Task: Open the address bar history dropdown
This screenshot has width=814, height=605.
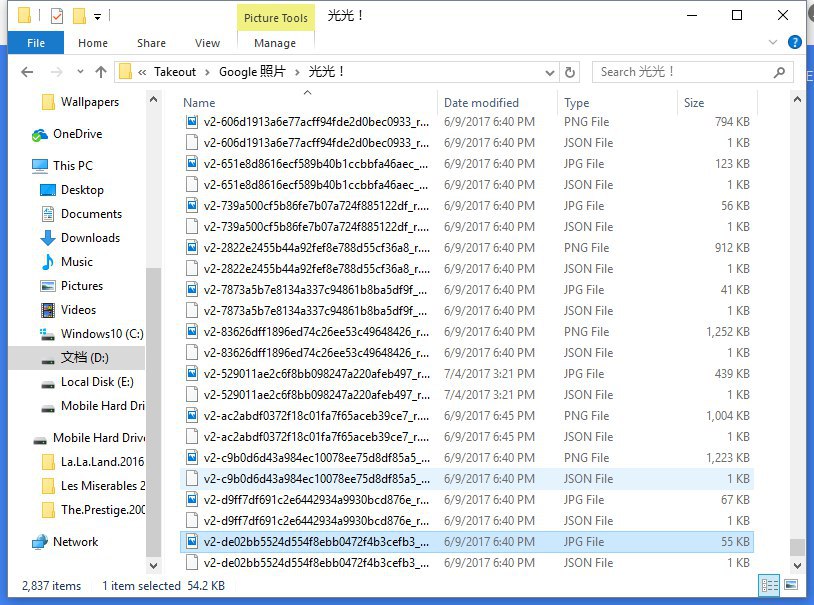Action: 550,72
